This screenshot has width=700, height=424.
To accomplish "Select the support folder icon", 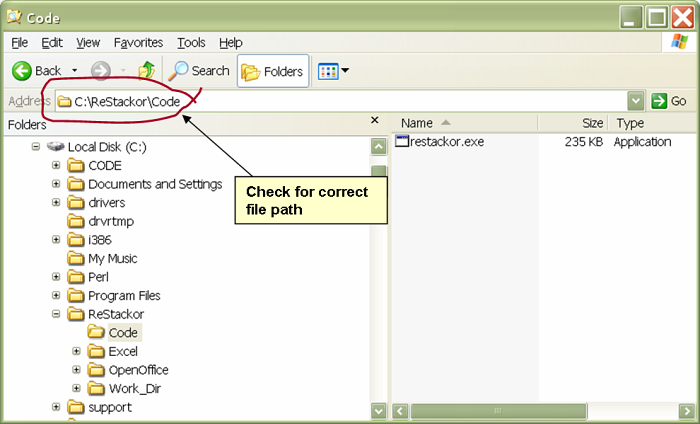I will click(75, 407).
